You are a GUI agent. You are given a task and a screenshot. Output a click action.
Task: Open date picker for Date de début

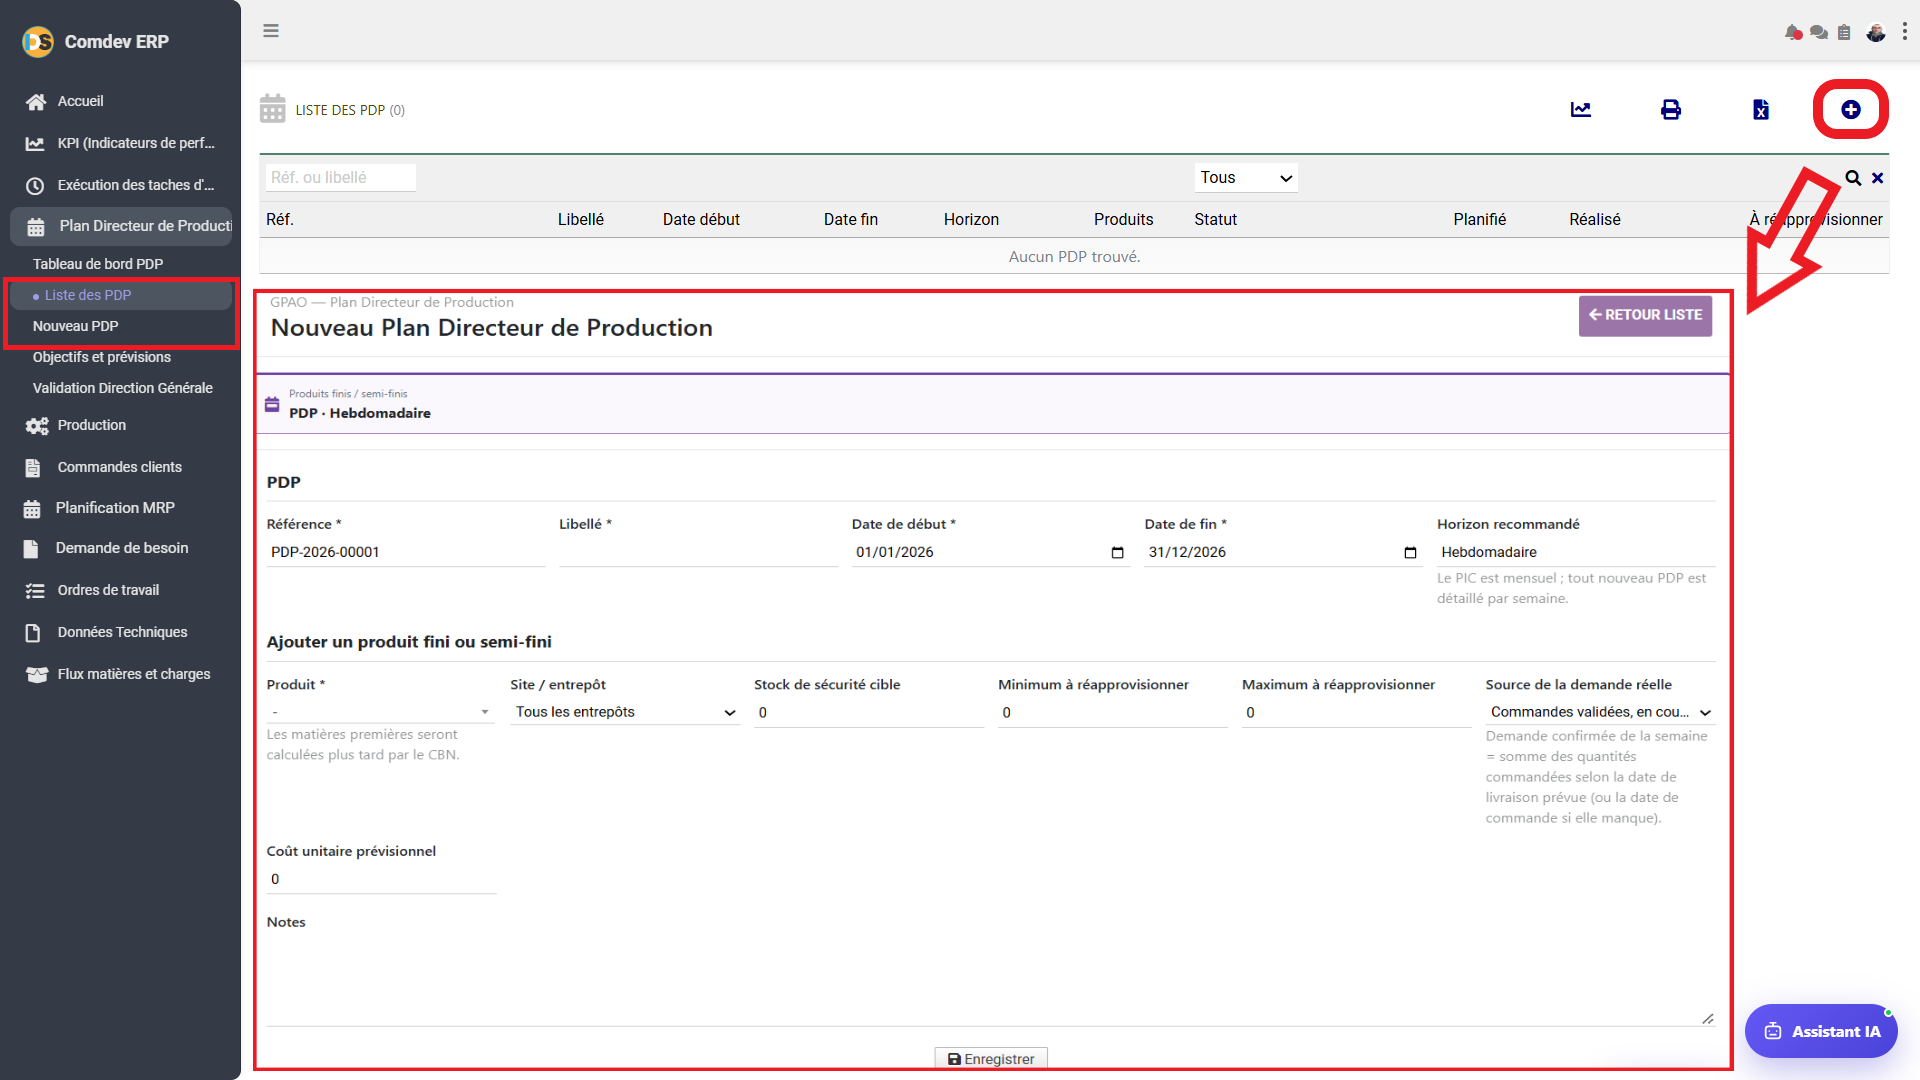tap(1117, 552)
